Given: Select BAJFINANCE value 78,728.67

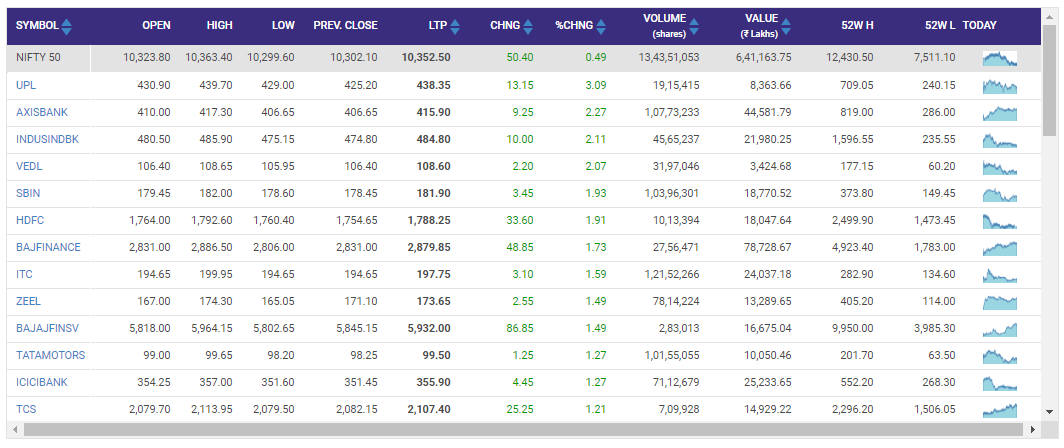Looking at the screenshot, I should click(767, 248).
